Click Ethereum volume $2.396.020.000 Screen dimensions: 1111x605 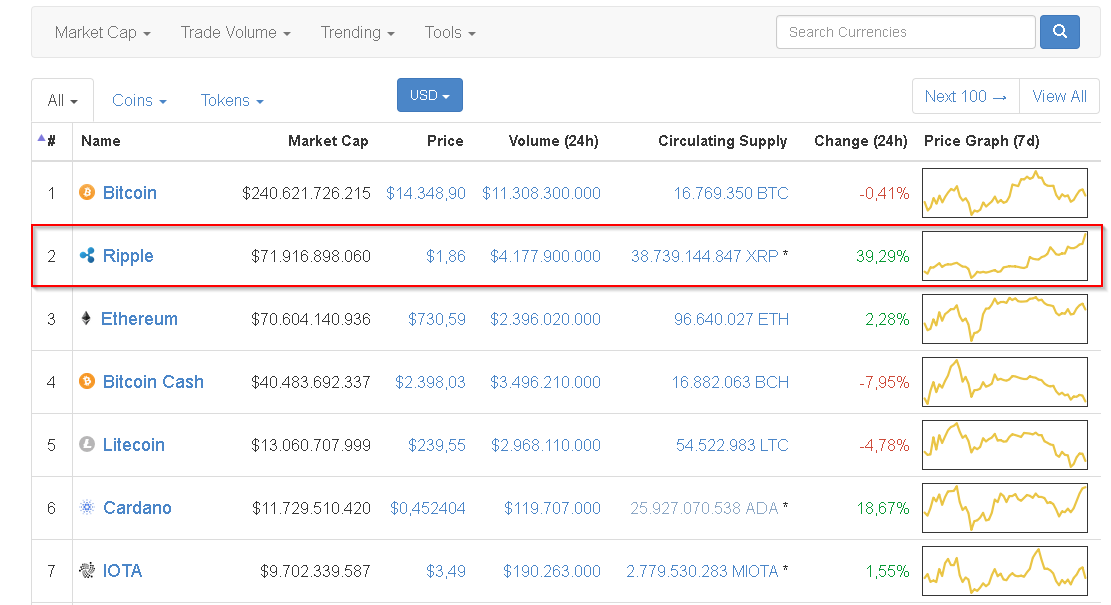pyautogui.click(x=546, y=320)
